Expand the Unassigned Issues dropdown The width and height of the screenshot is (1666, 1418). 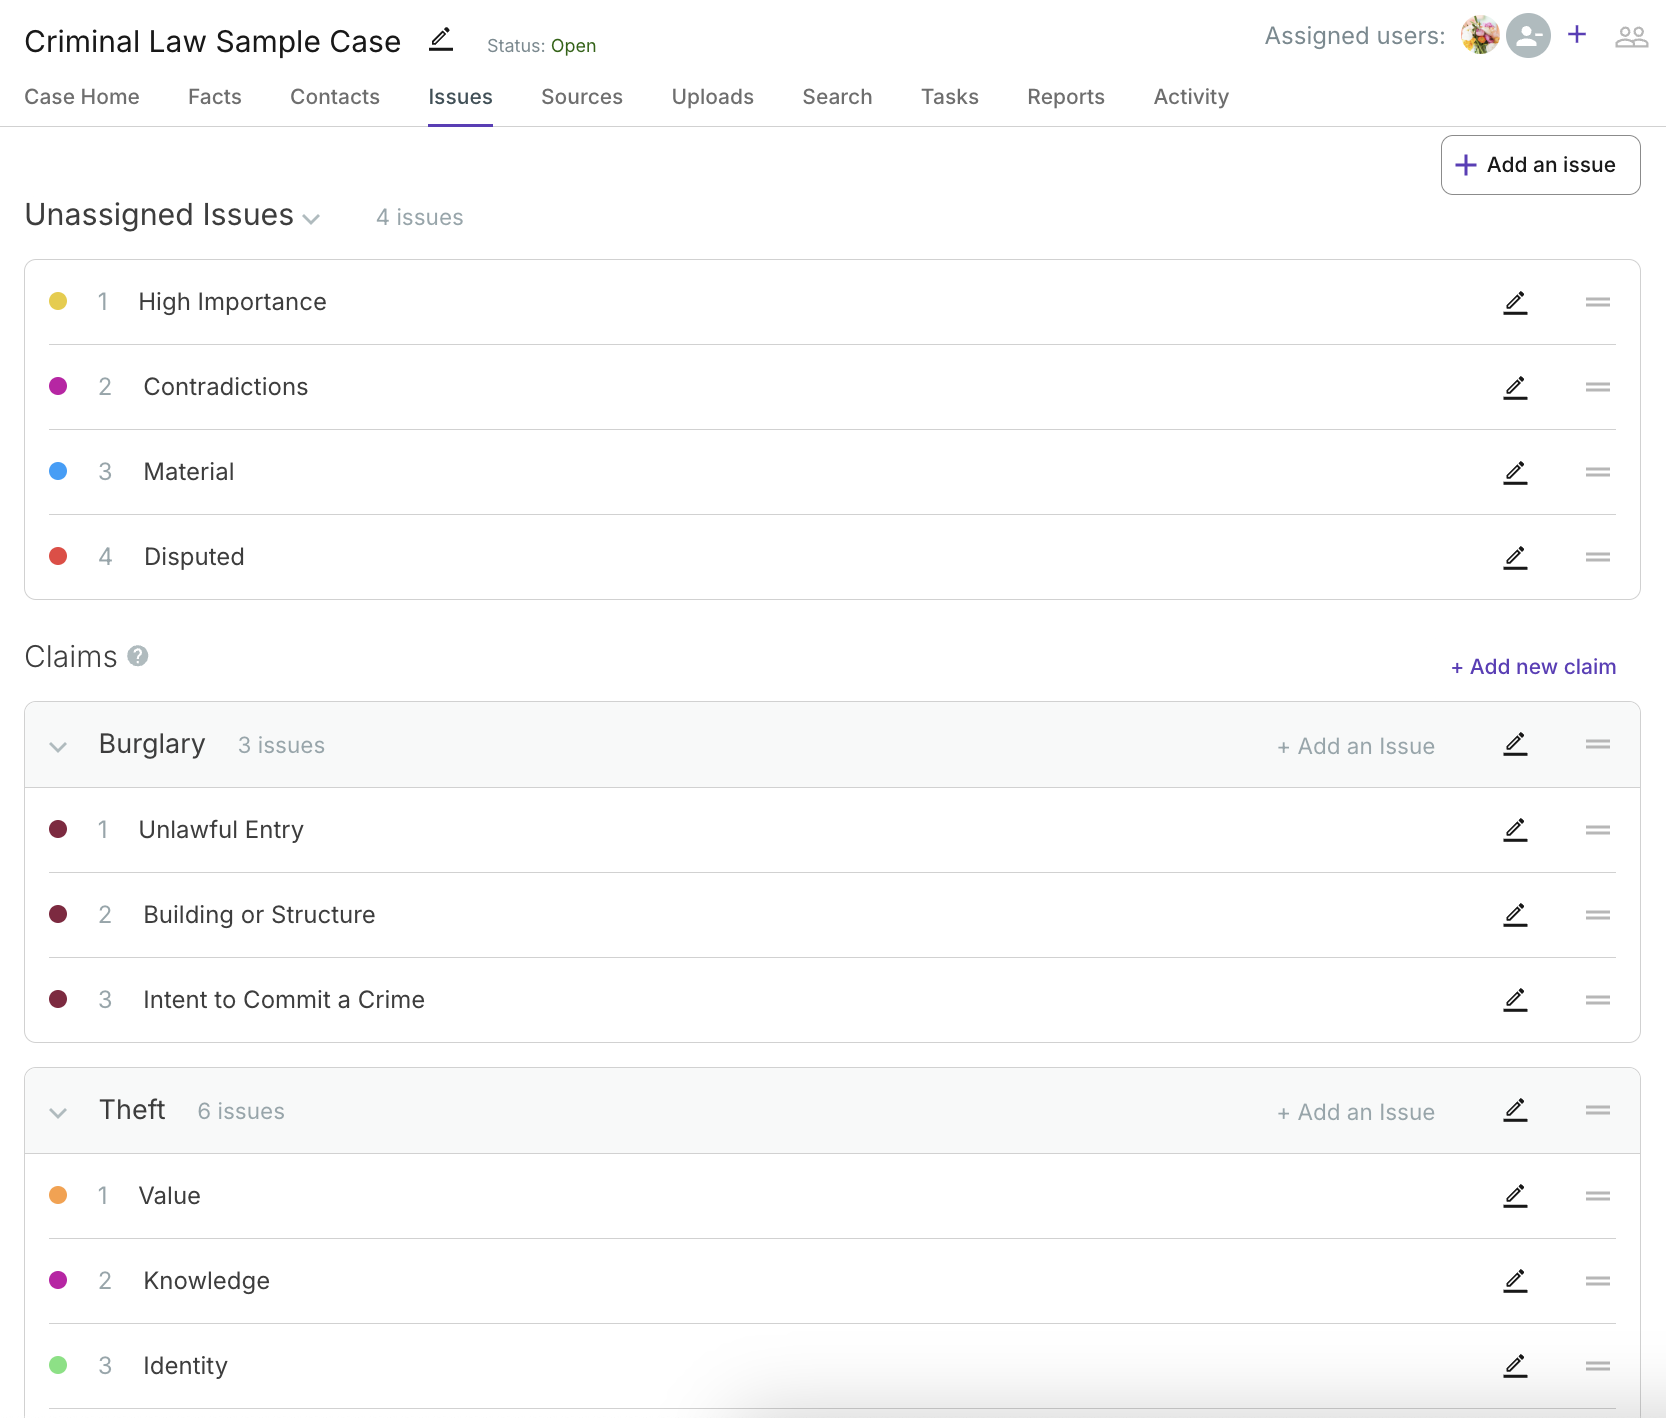[311, 219]
